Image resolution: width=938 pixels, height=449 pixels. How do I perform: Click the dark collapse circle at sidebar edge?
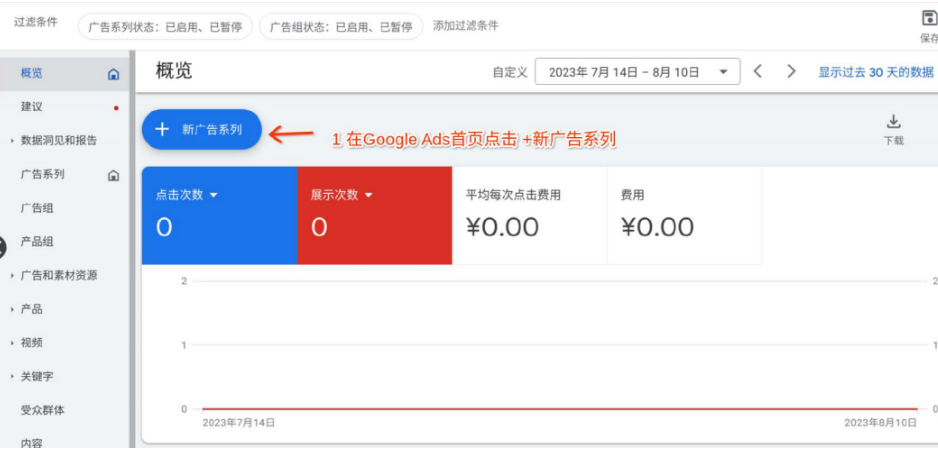pos(2,247)
